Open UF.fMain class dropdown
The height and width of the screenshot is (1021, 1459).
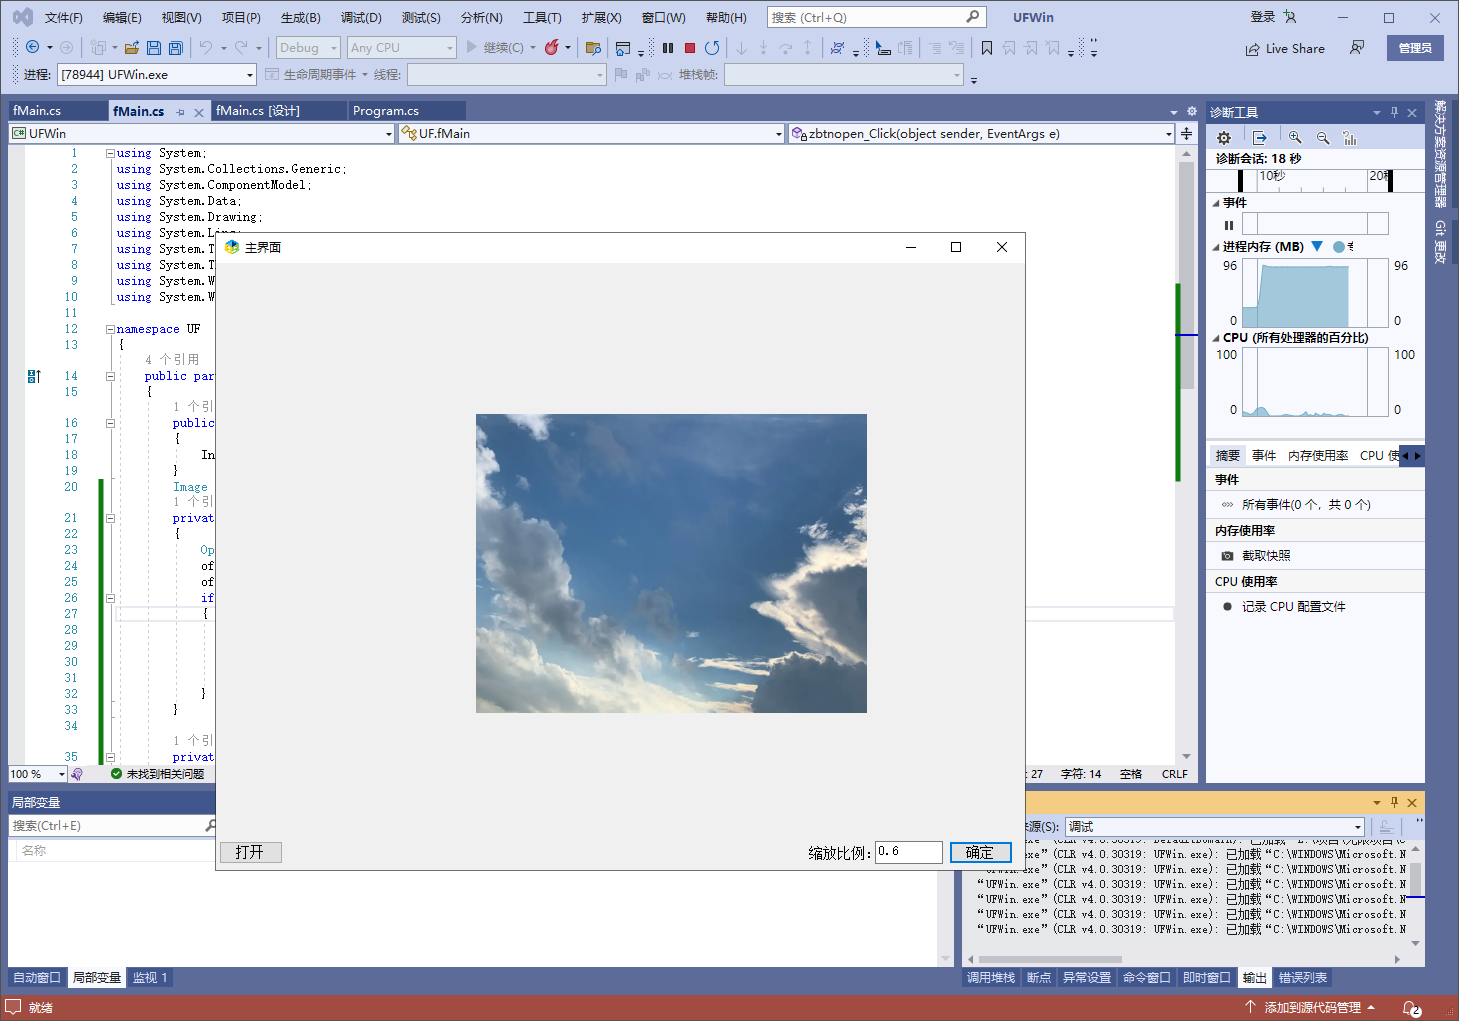[592, 133]
